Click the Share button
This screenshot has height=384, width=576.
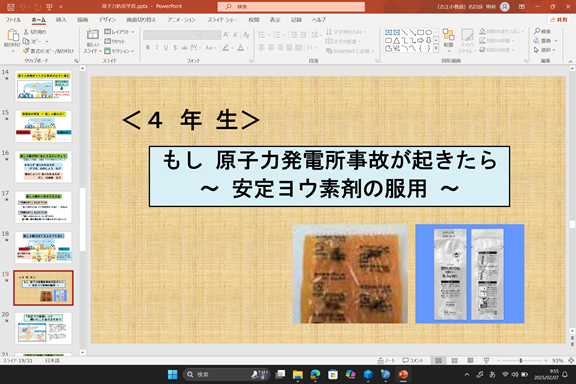[x=559, y=20]
